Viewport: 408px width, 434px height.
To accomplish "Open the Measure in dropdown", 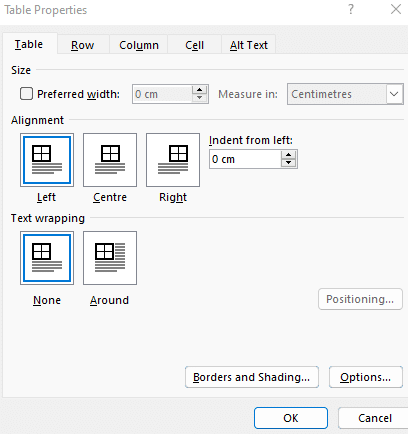I will click(x=345, y=94).
